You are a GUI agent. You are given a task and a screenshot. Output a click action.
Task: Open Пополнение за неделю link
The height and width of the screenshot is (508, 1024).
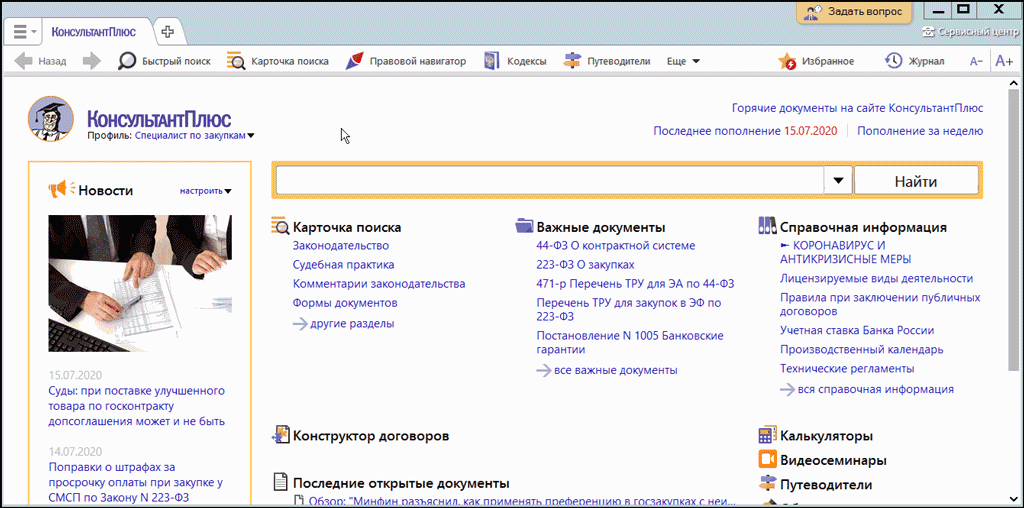(x=920, y=131)
